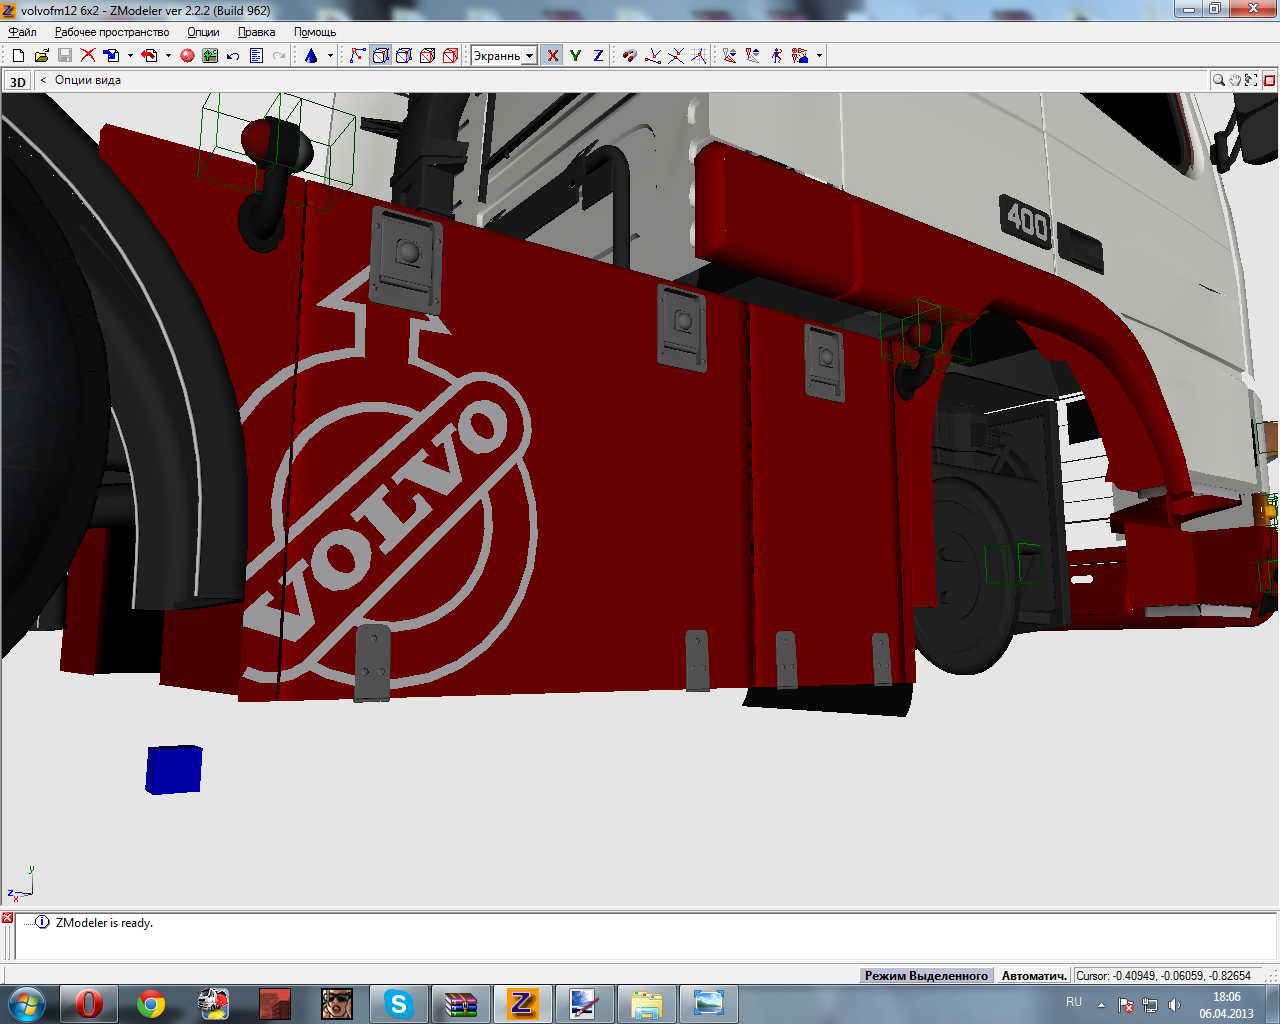Open Skype from the taskbar
This screenshot has height=1024, width=1280.
click(x=399, y=1003)
